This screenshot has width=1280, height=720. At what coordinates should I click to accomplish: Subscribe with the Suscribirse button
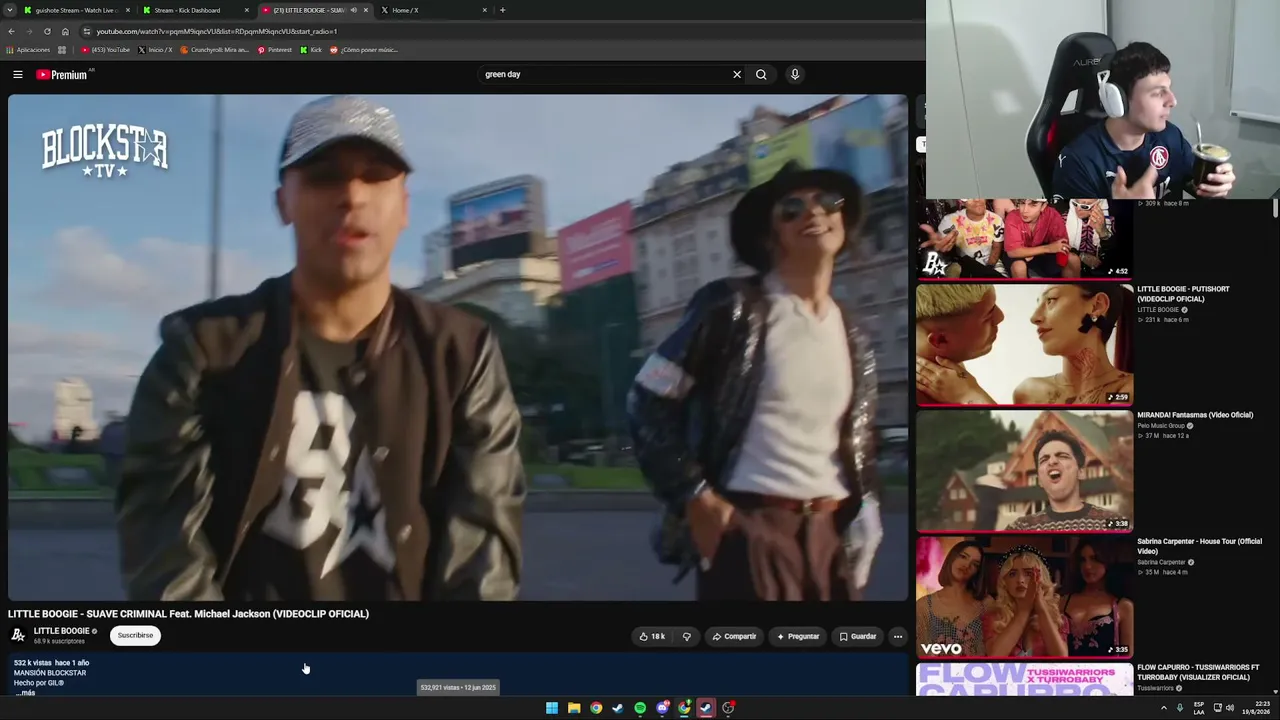tap(135, 635)
